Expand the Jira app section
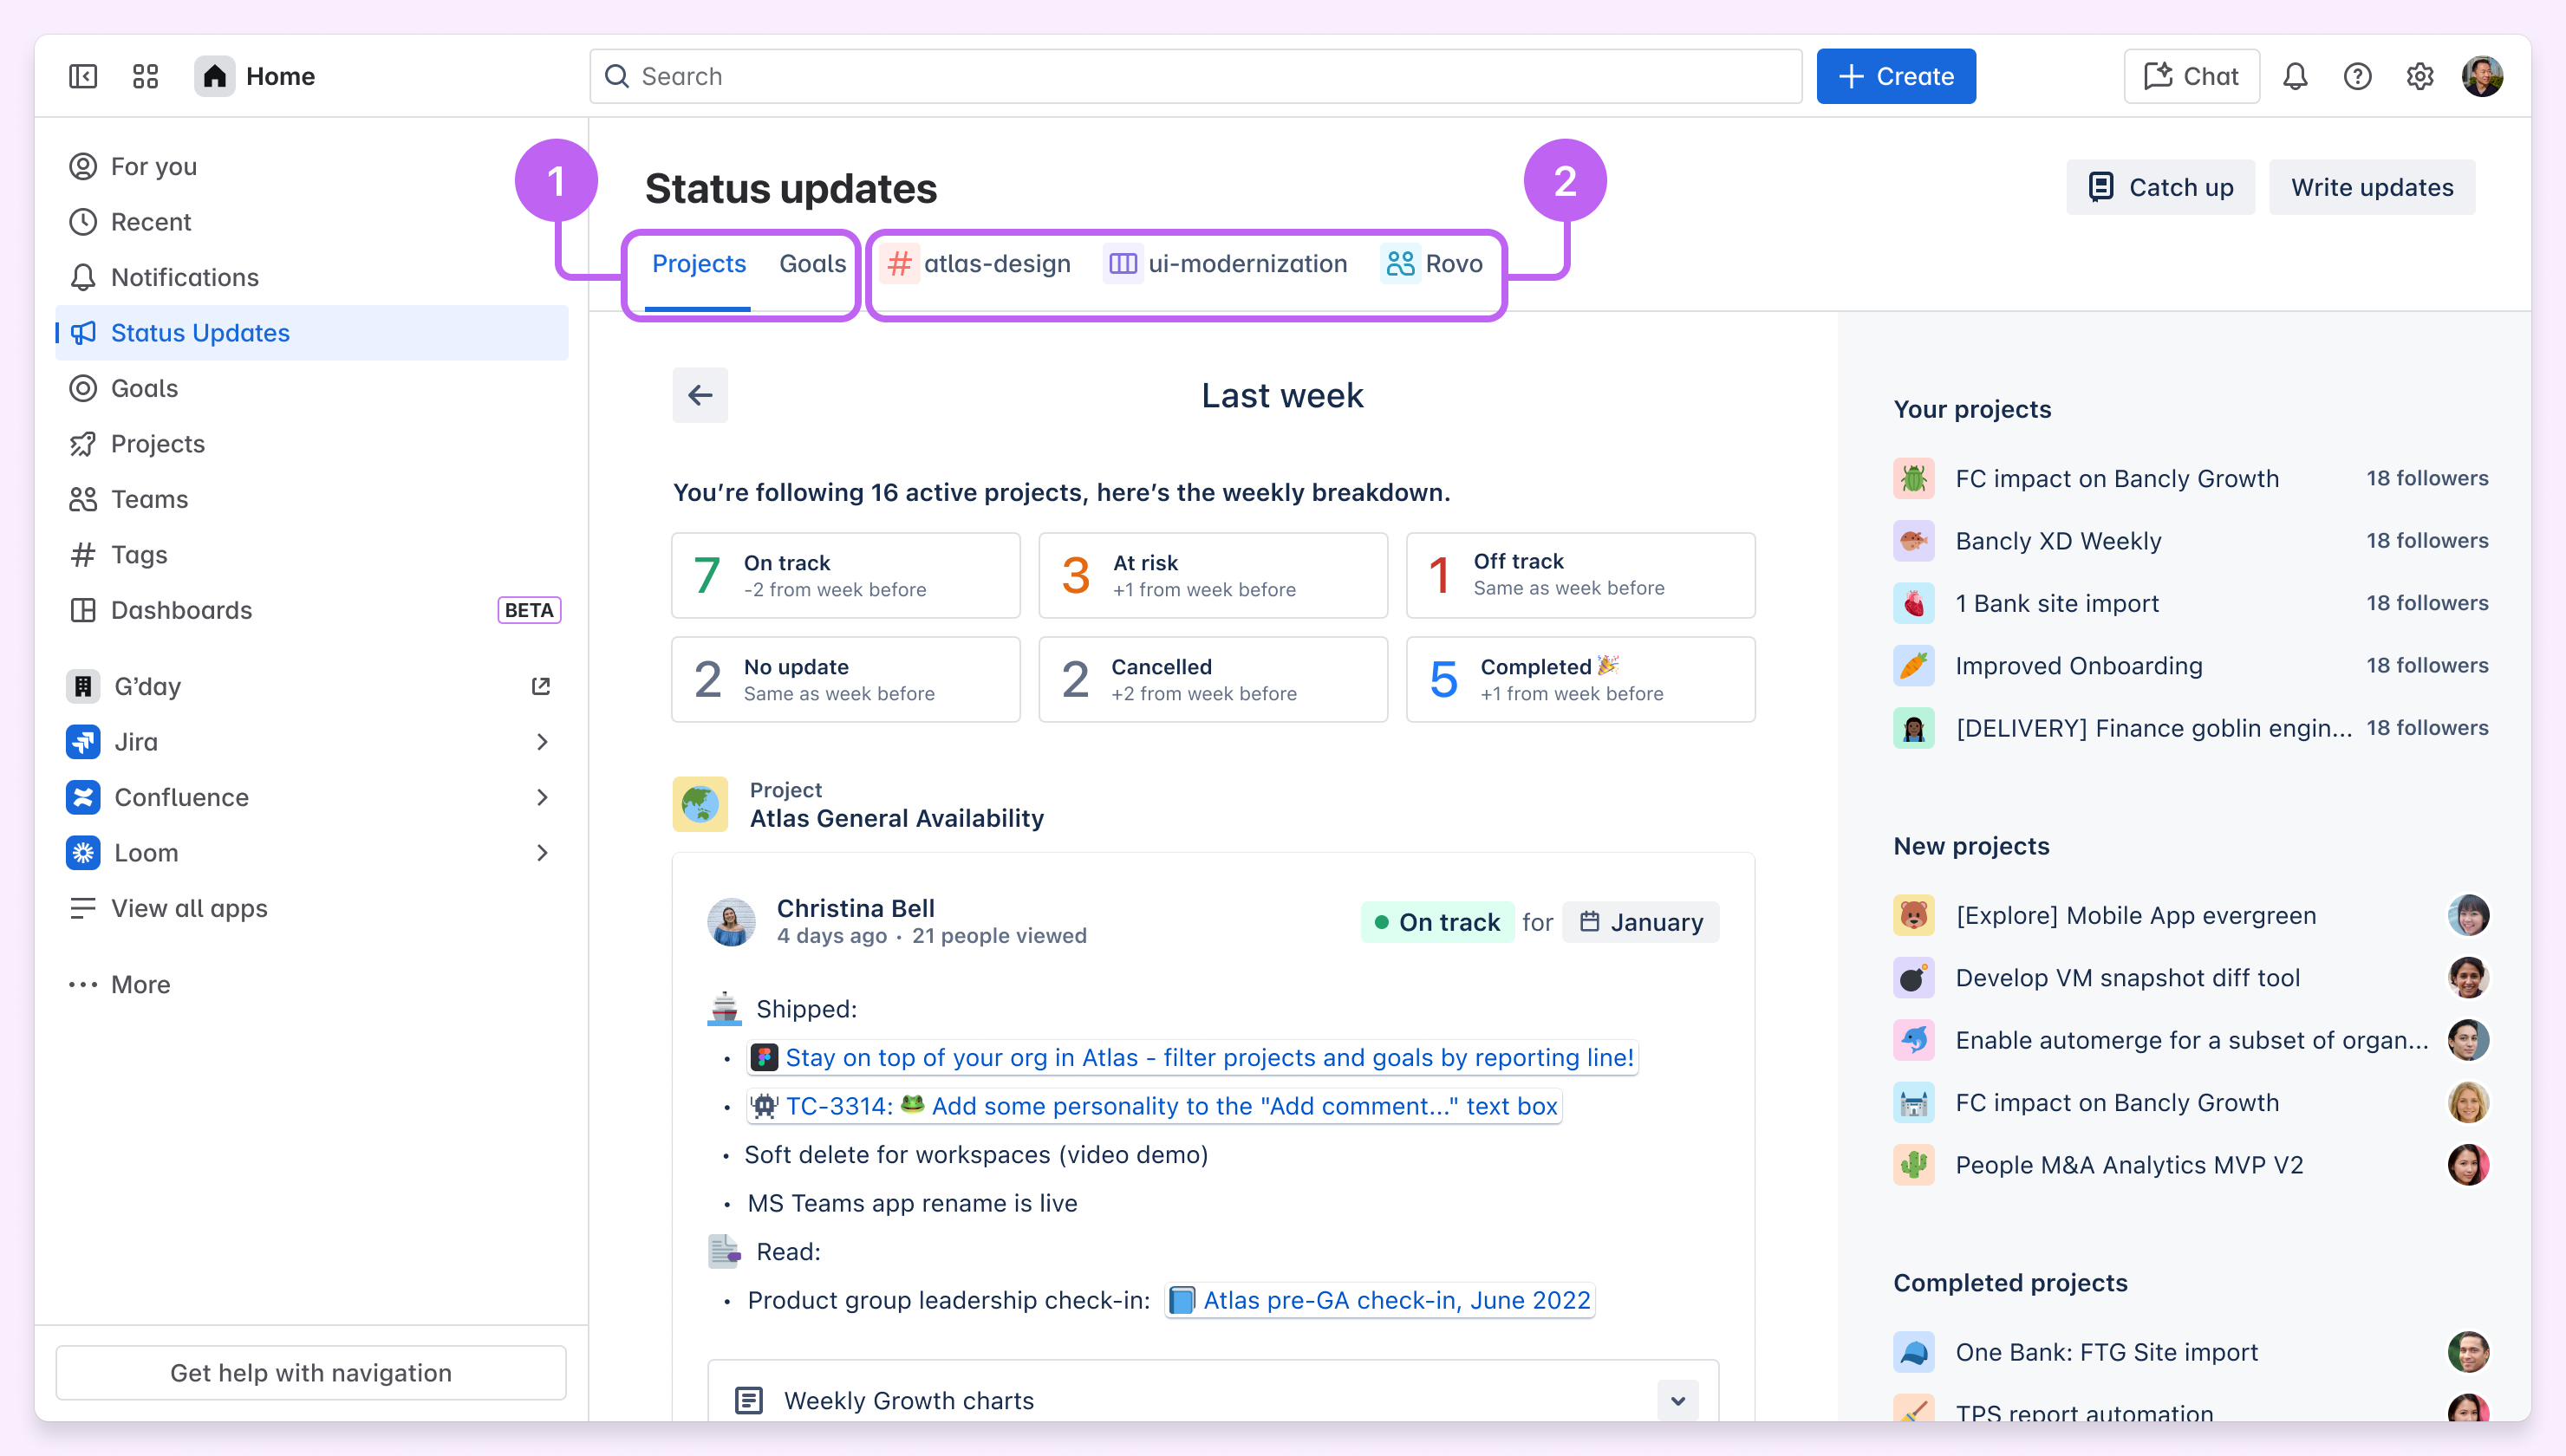 click(x=542, y=742)
